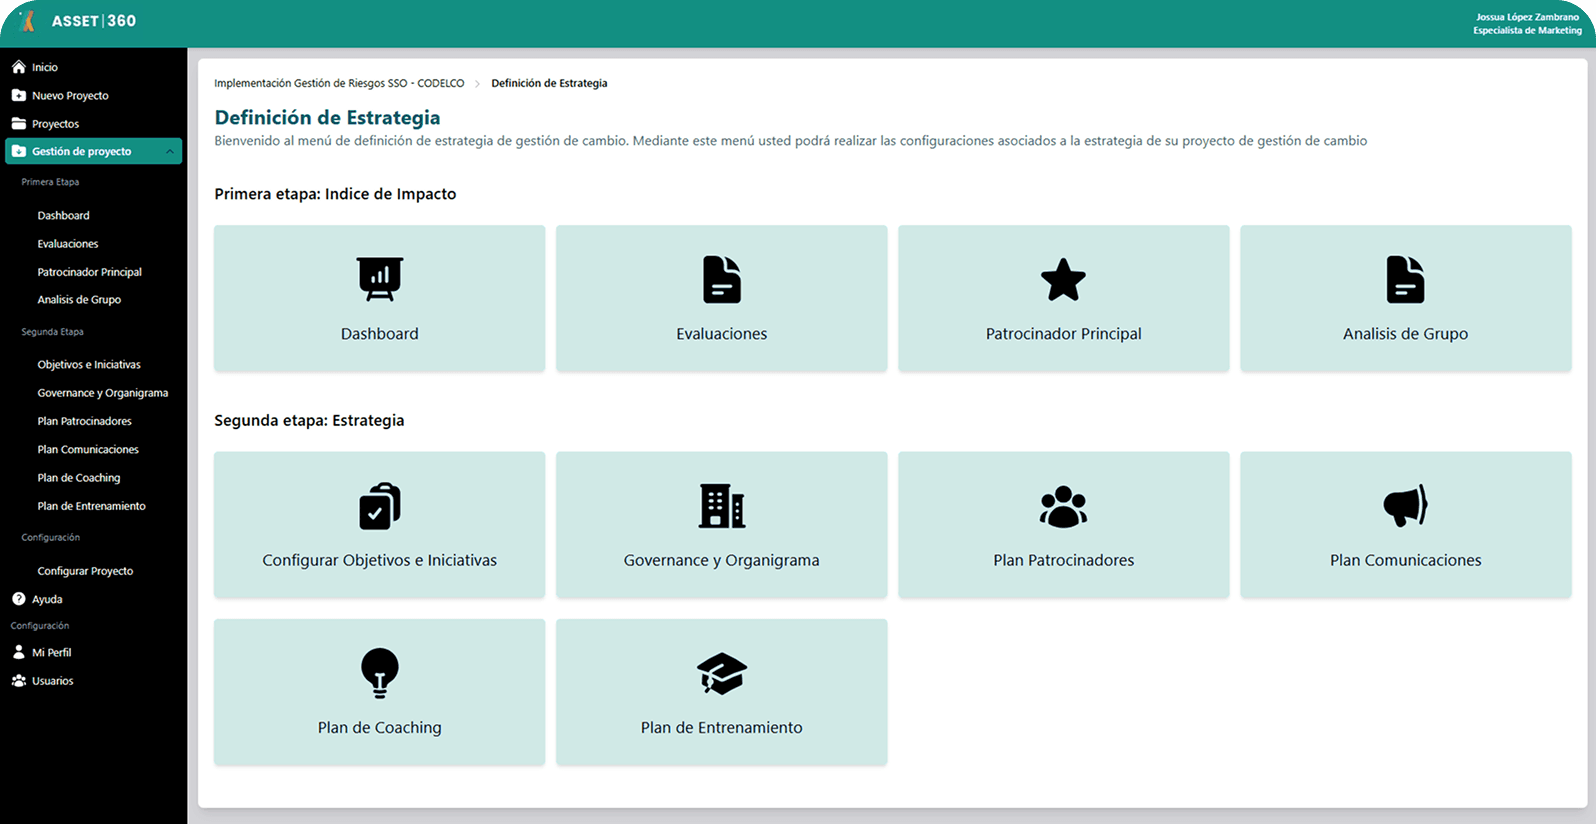Open Objetivos e Iniciativas in sidebar

(x=89, y=365)
